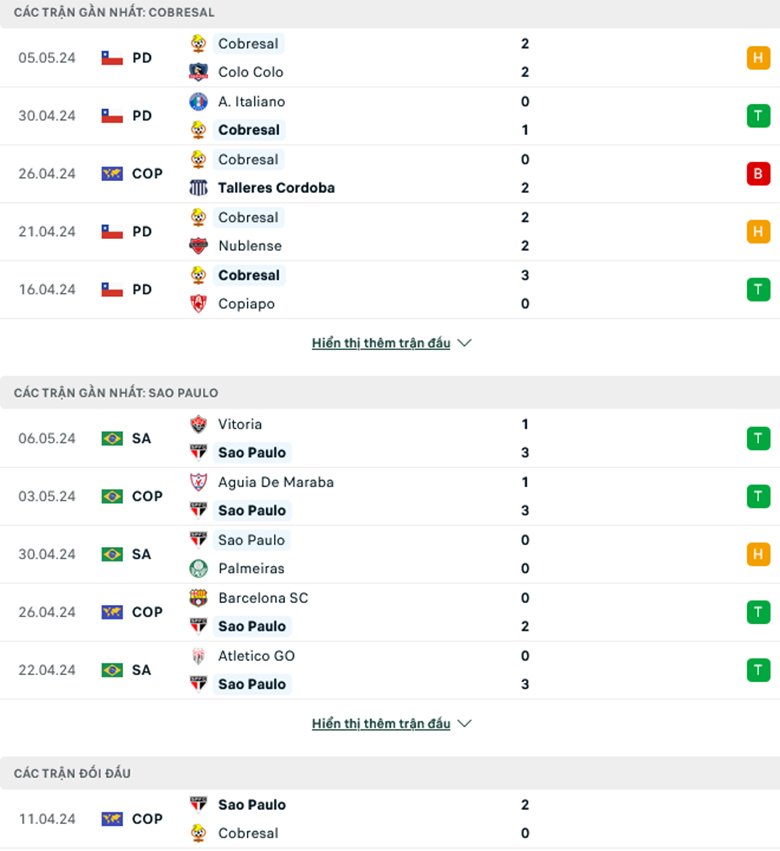Screen dimensions: 780x851
Task: Click orange H badge for Colo Colo match
Action: point(758,58)
